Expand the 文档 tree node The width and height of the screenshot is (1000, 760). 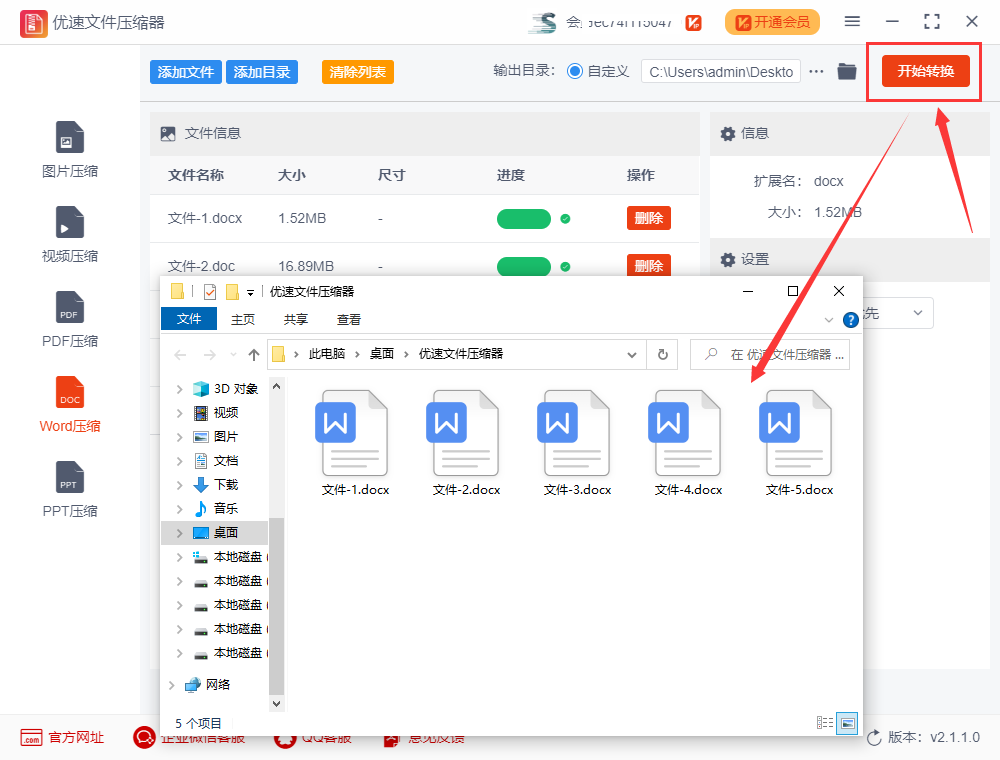coord(179,461)
